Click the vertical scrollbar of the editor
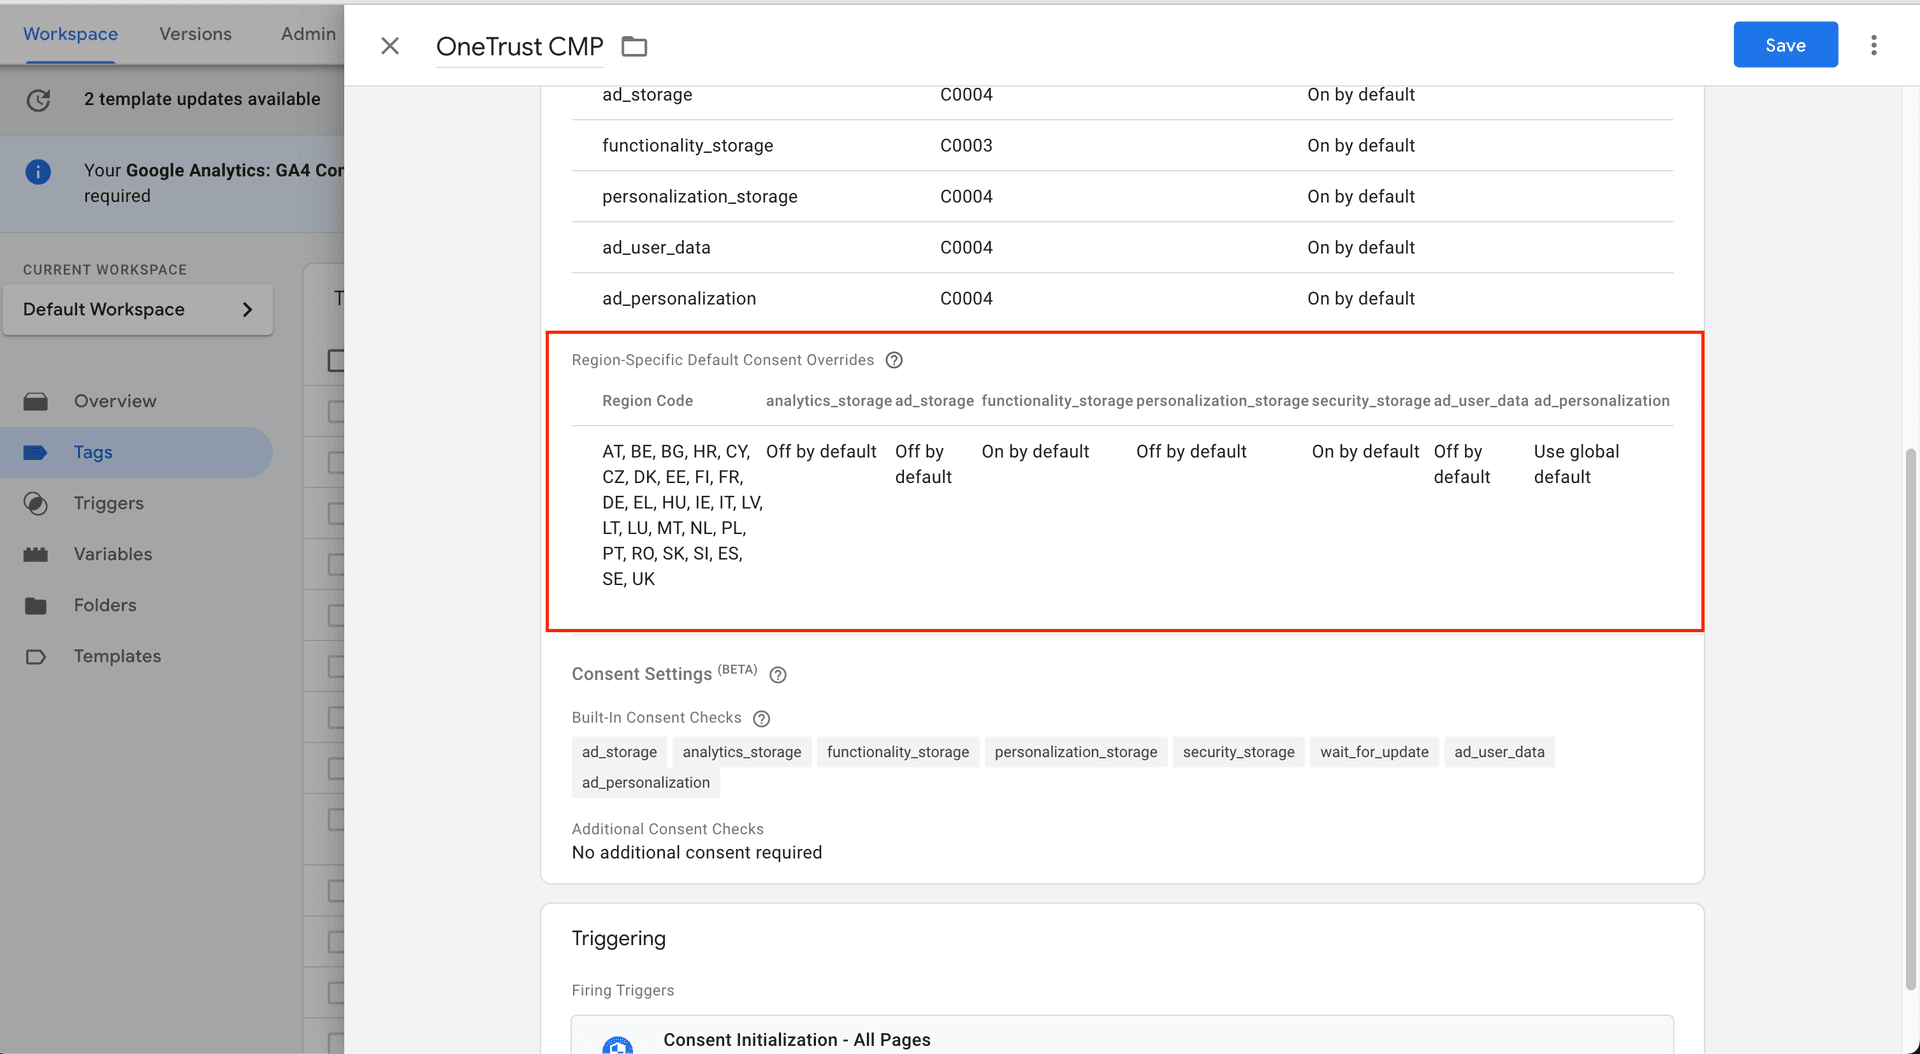Screen dimensions: 1920x1054 (1910, 718)
